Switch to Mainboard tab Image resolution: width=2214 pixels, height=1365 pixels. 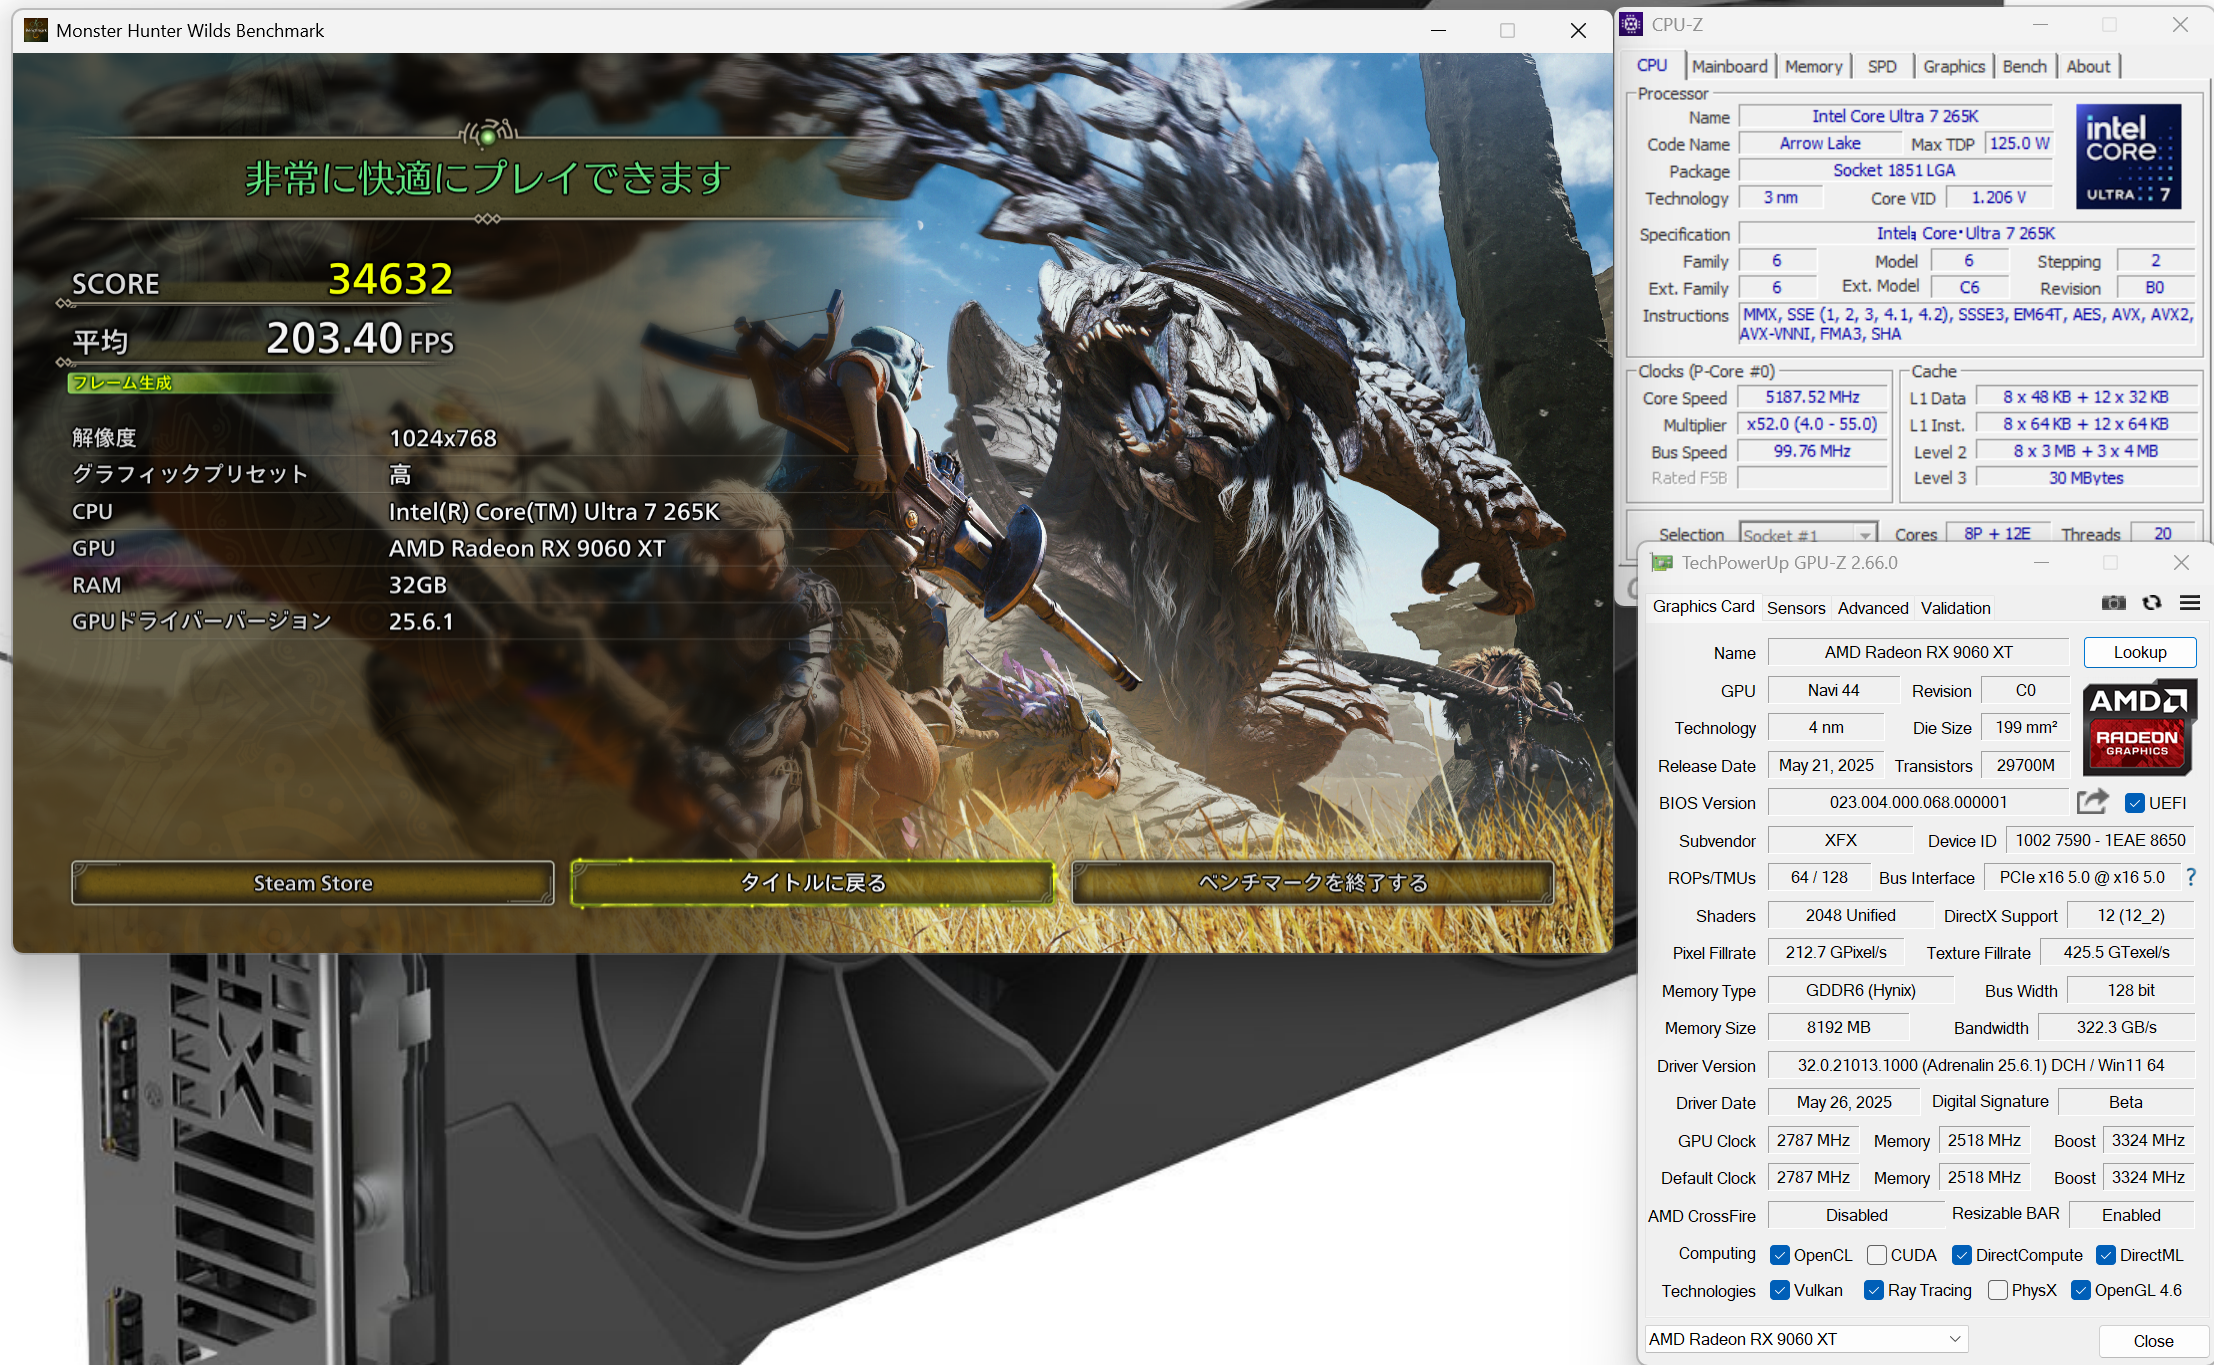pyautogui.click(x=1729, y=66)
